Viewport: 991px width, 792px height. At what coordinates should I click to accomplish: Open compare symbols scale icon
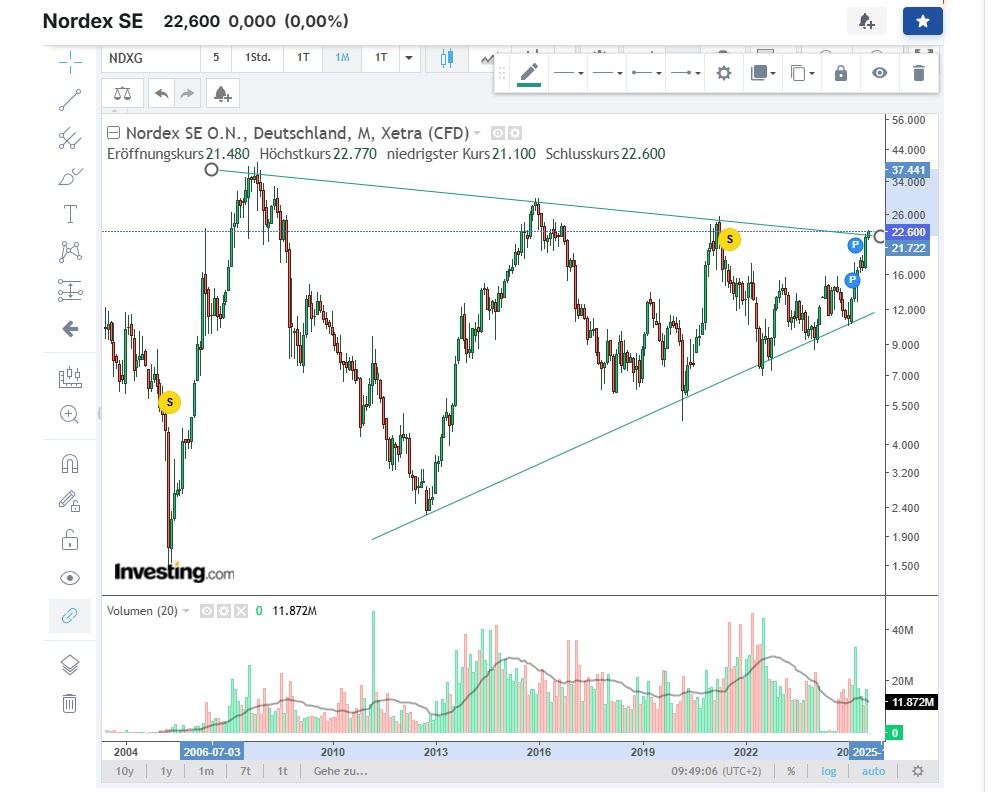coord(123,94)
